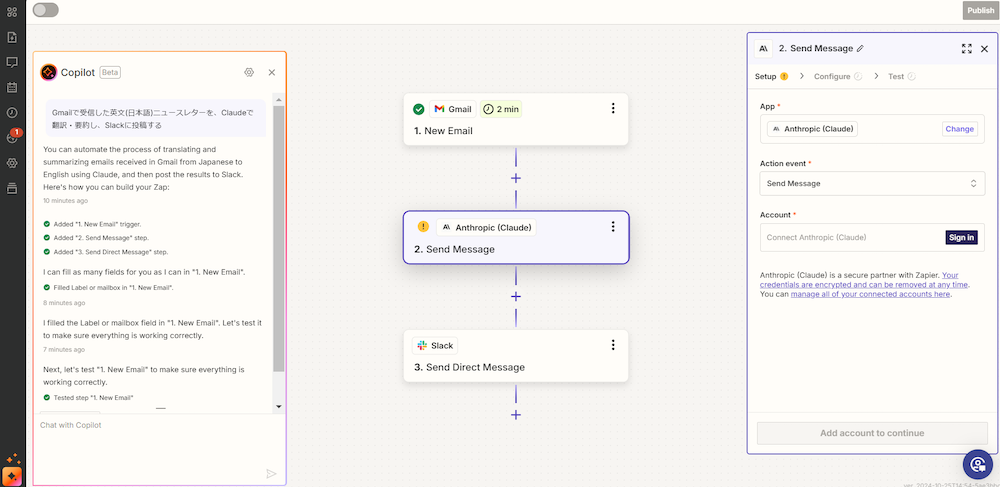Switch to the Configure tab
This screenshot has height=487, width=1000.
838,76
